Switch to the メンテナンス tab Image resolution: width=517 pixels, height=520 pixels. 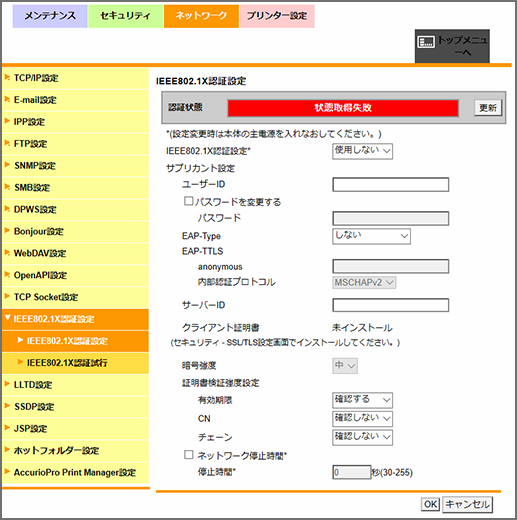tap(50, 16)
